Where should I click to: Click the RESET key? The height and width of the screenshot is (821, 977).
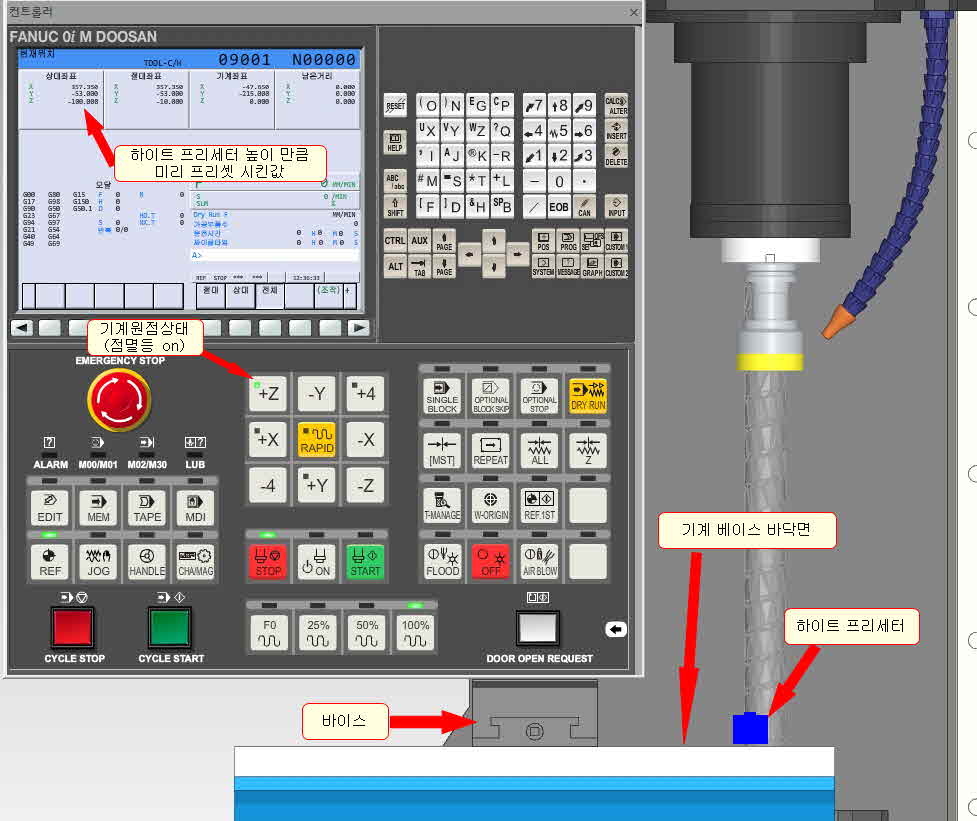pos(395,105)
